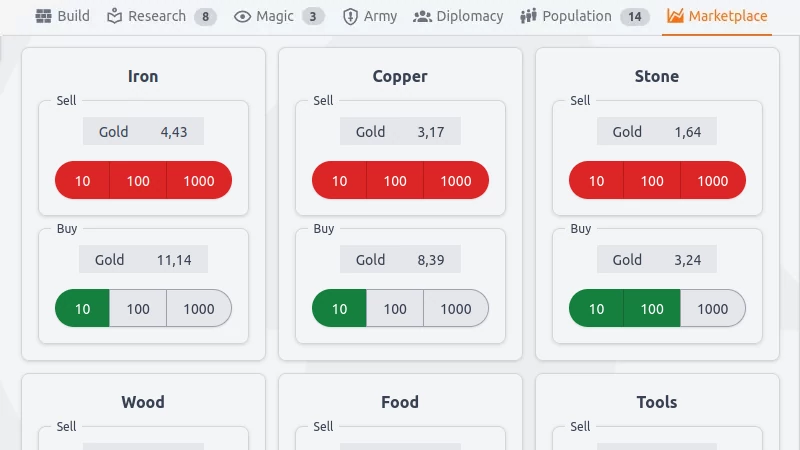Viewport: 800px width, 450px height.
Task: Buy 10 Copper
Action: point(339,309)
